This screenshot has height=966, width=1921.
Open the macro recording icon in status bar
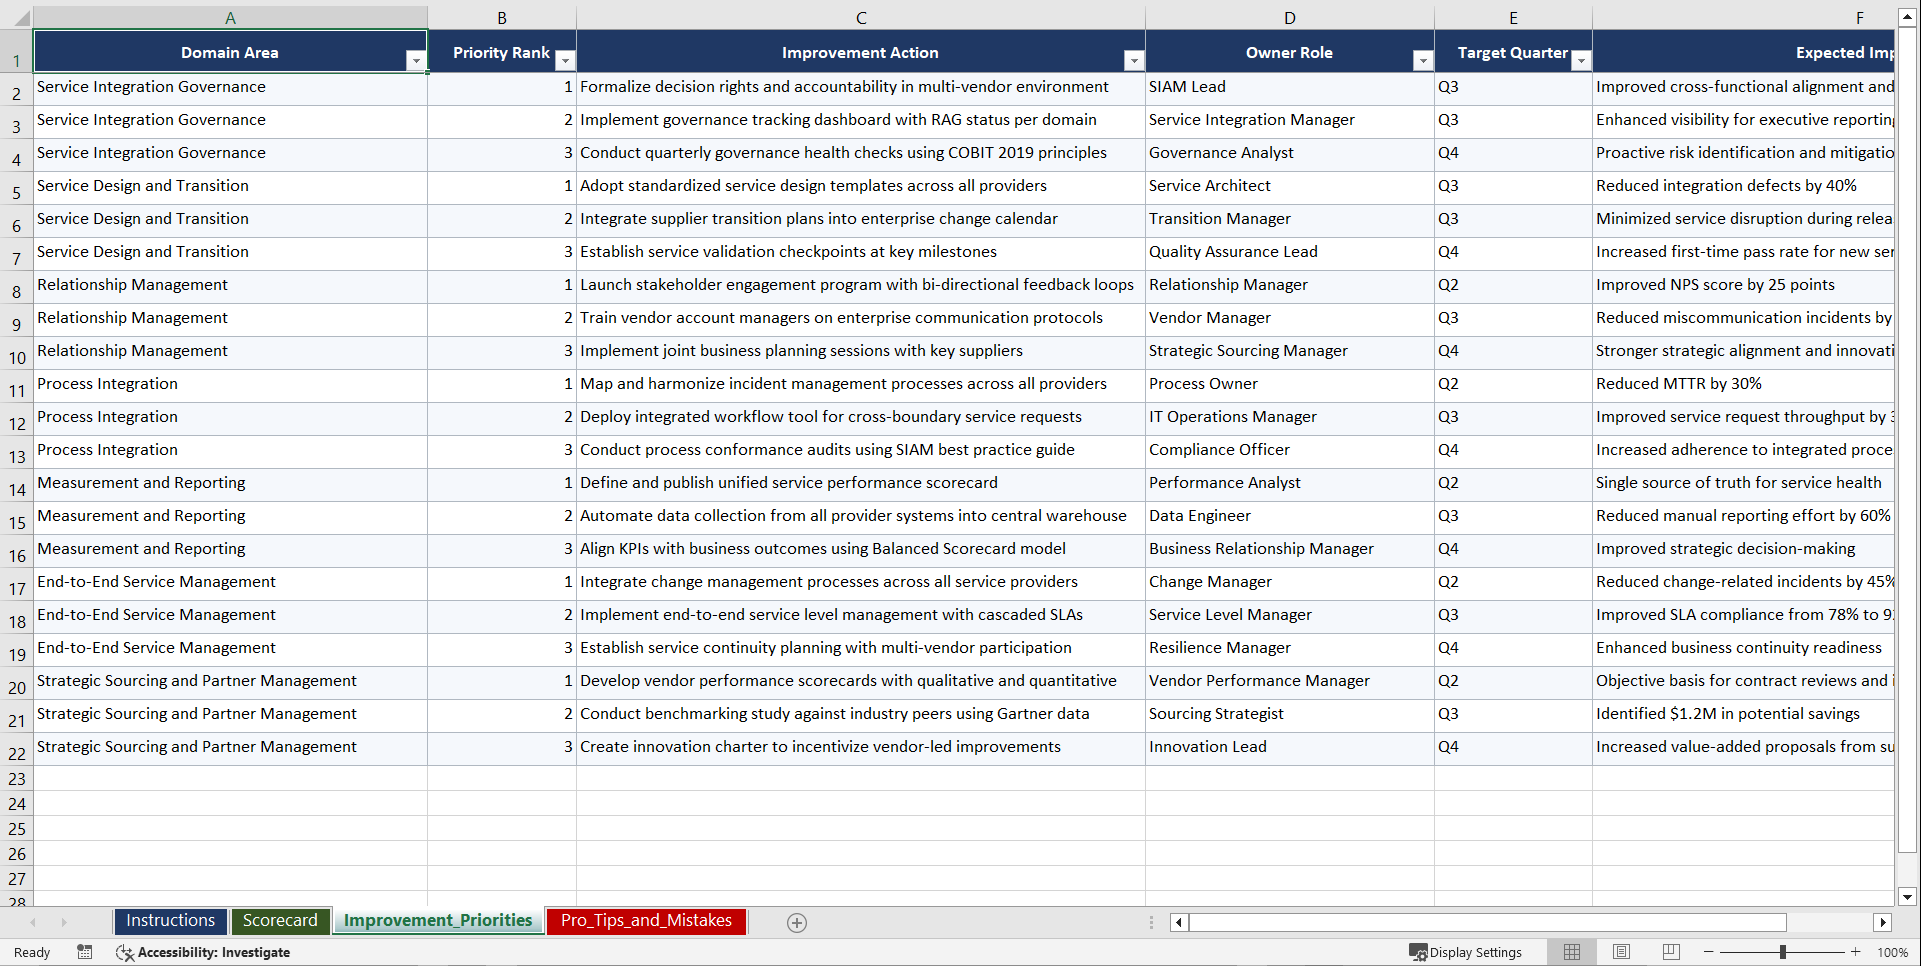tap(85, 952)
